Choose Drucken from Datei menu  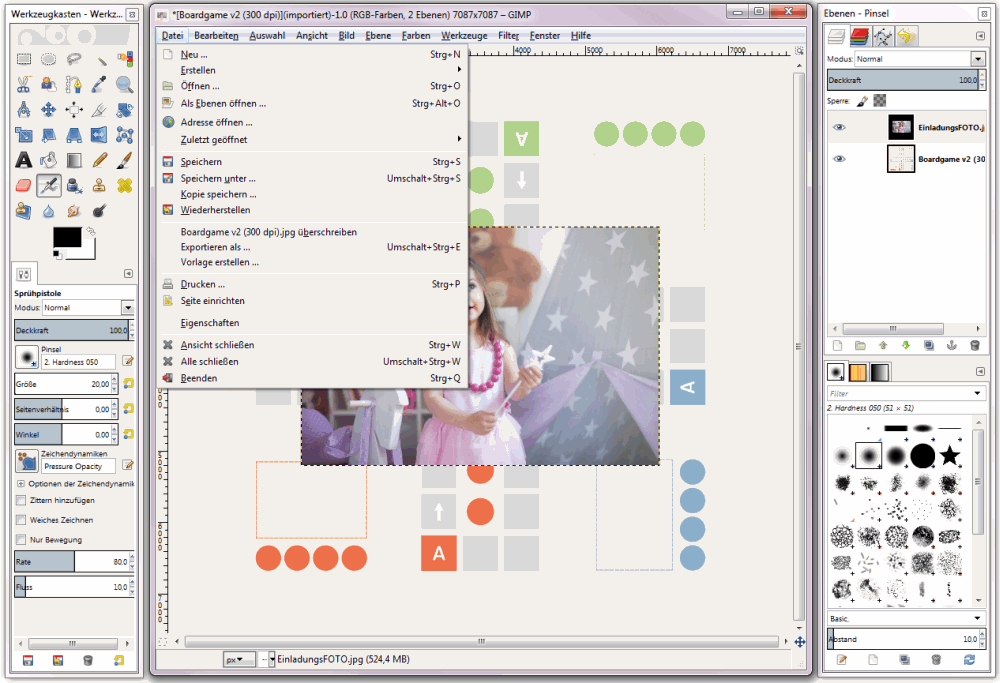coord(312,284)
